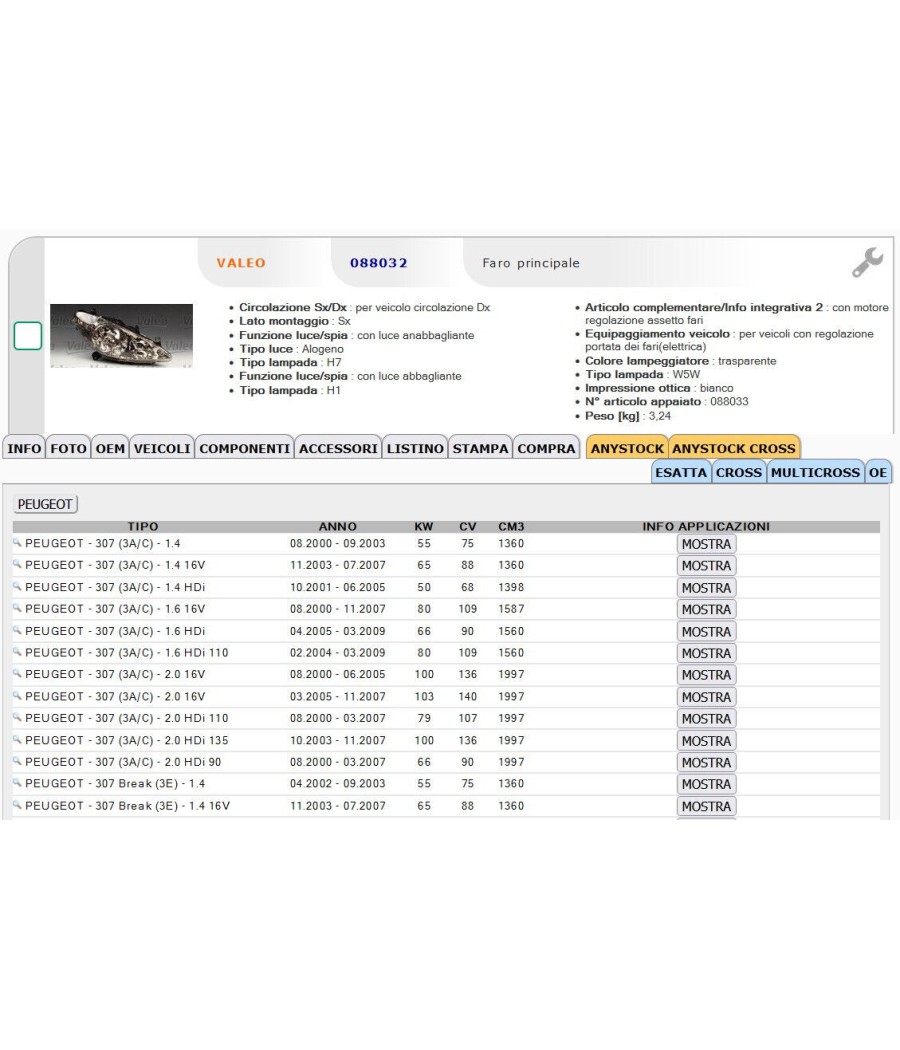
Task: Click MOSTRA for 307 1.4 HDi
Action: (706, 587)
